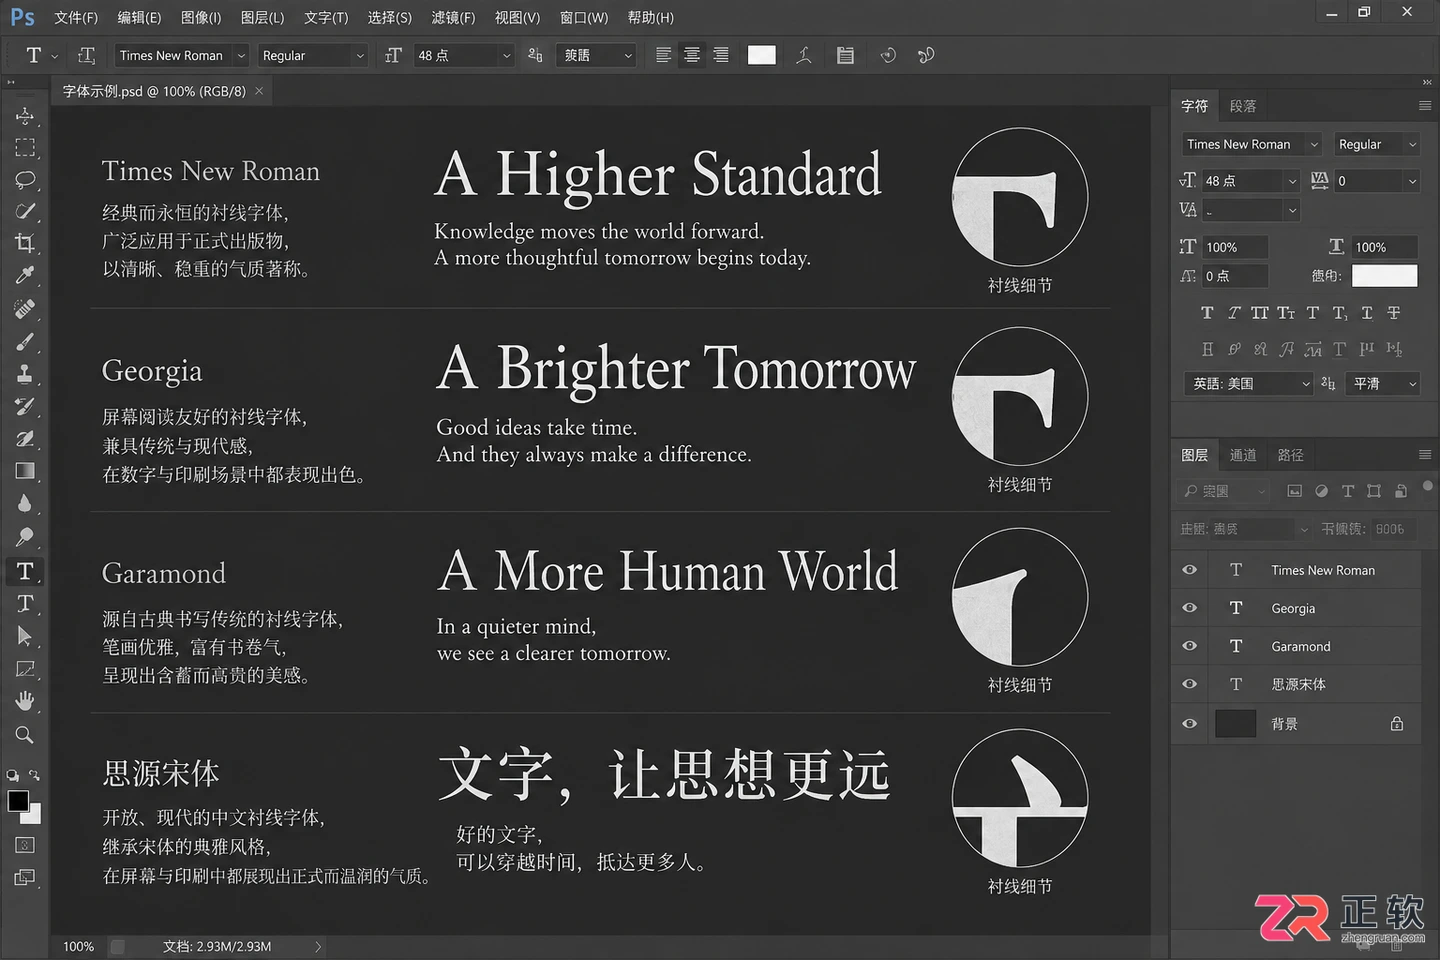
Task: Hide the Georgia layer
Action: tap(1189, 608)
